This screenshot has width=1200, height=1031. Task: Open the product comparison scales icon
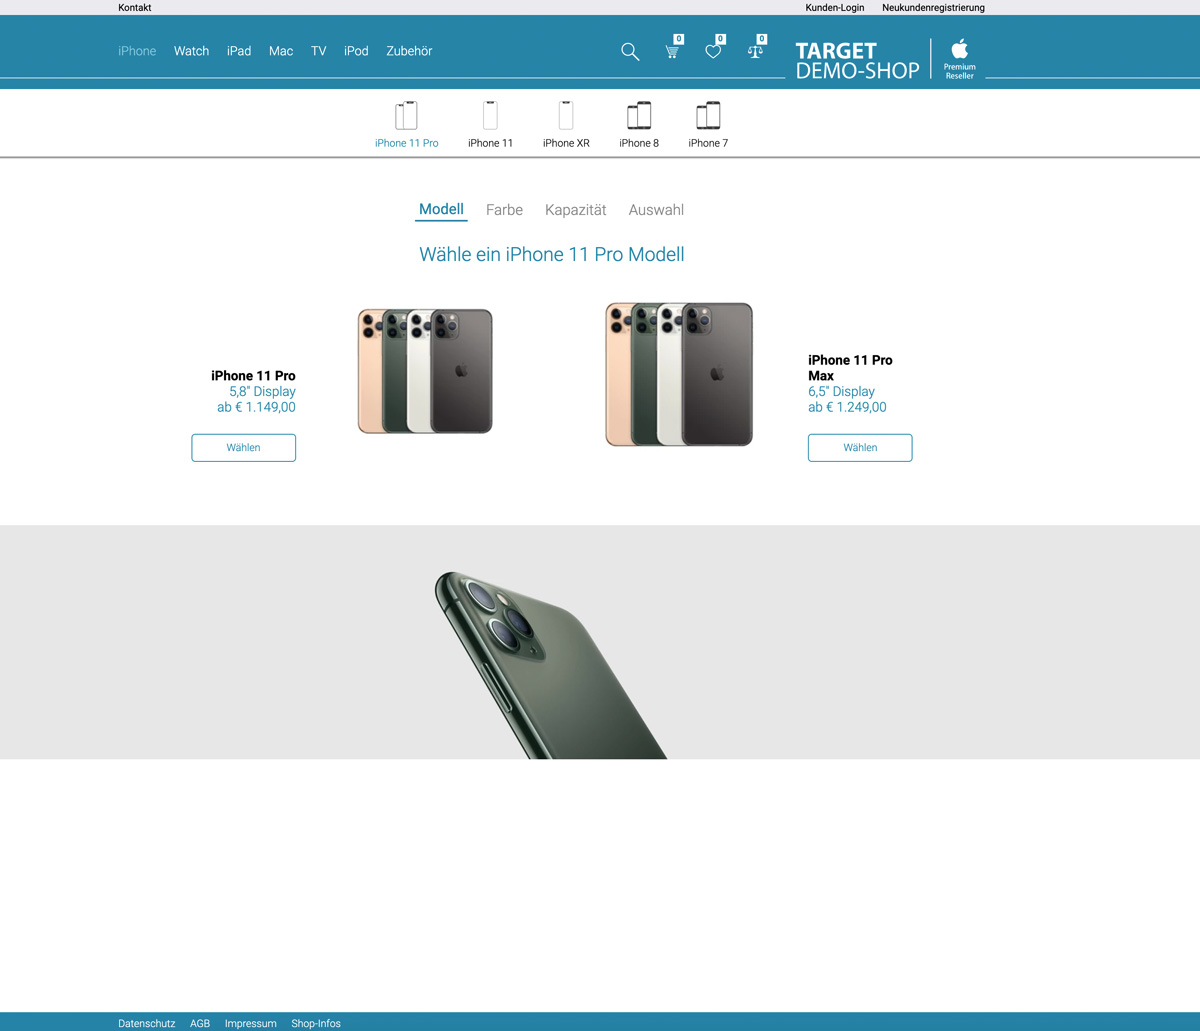pos(756,51)
